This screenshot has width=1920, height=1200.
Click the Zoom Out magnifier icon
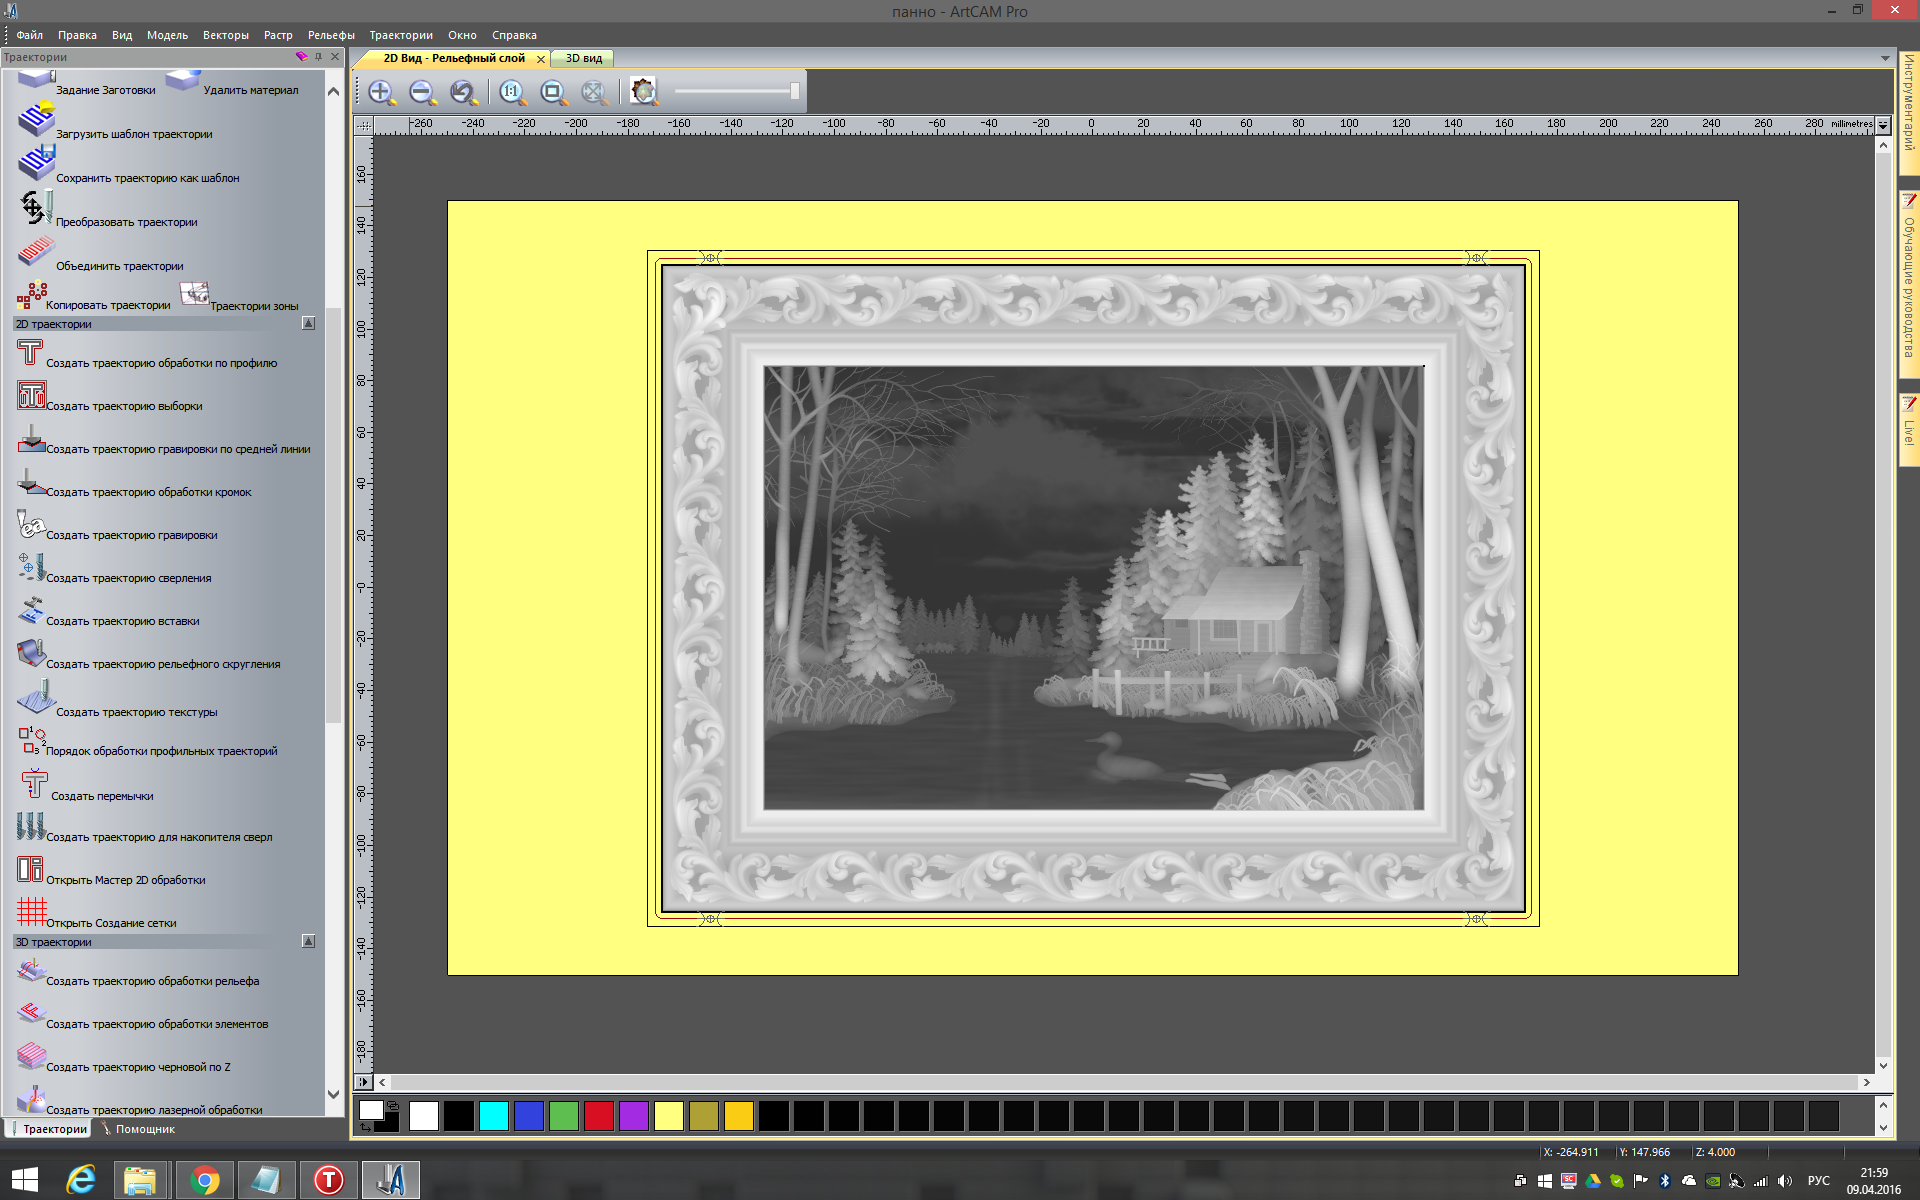tap(422, 92)
